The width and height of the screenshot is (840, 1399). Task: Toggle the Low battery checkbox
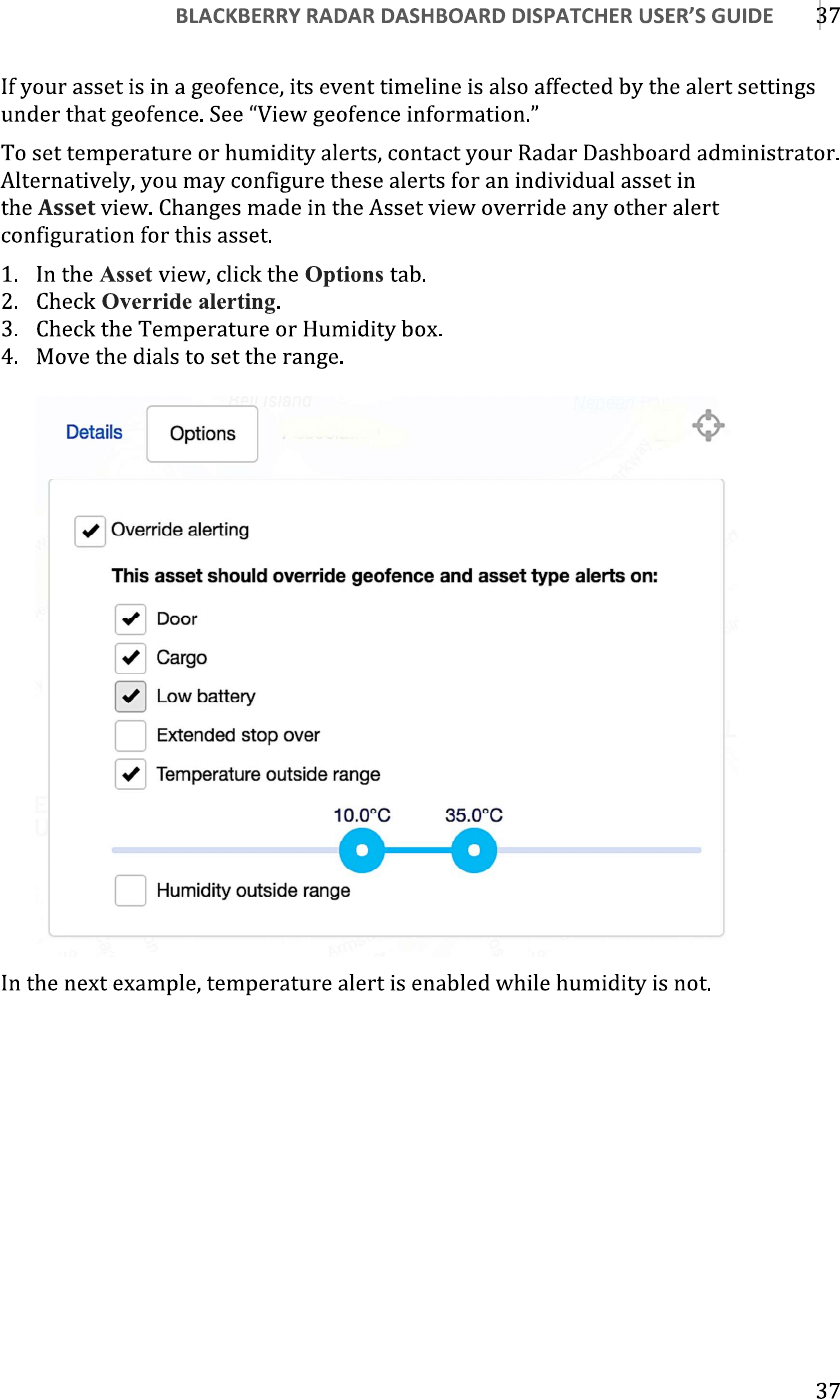(130, 696)
